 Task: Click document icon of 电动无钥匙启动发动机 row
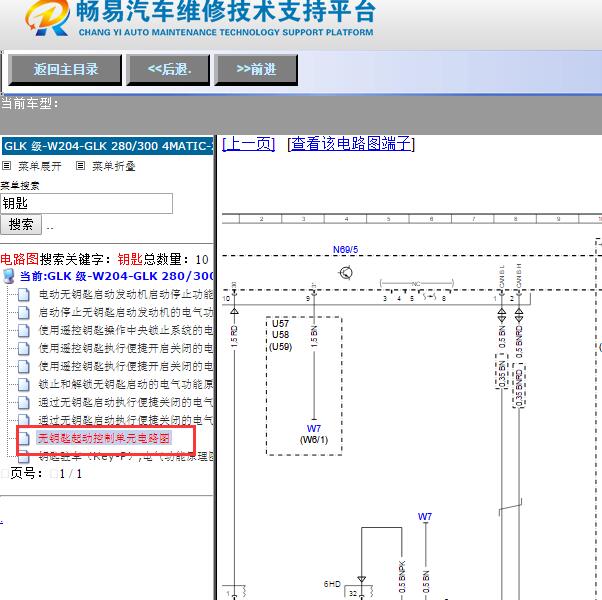pyautogui.click(x=23, y=295)
